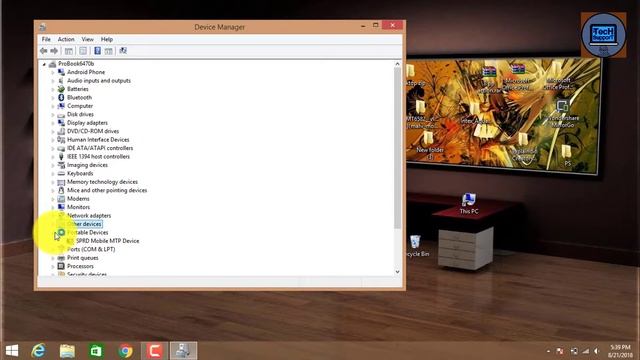This screenshot has height=360, width=640.
Task: Toggle the console tree toolbar icon
Action: 69,51
